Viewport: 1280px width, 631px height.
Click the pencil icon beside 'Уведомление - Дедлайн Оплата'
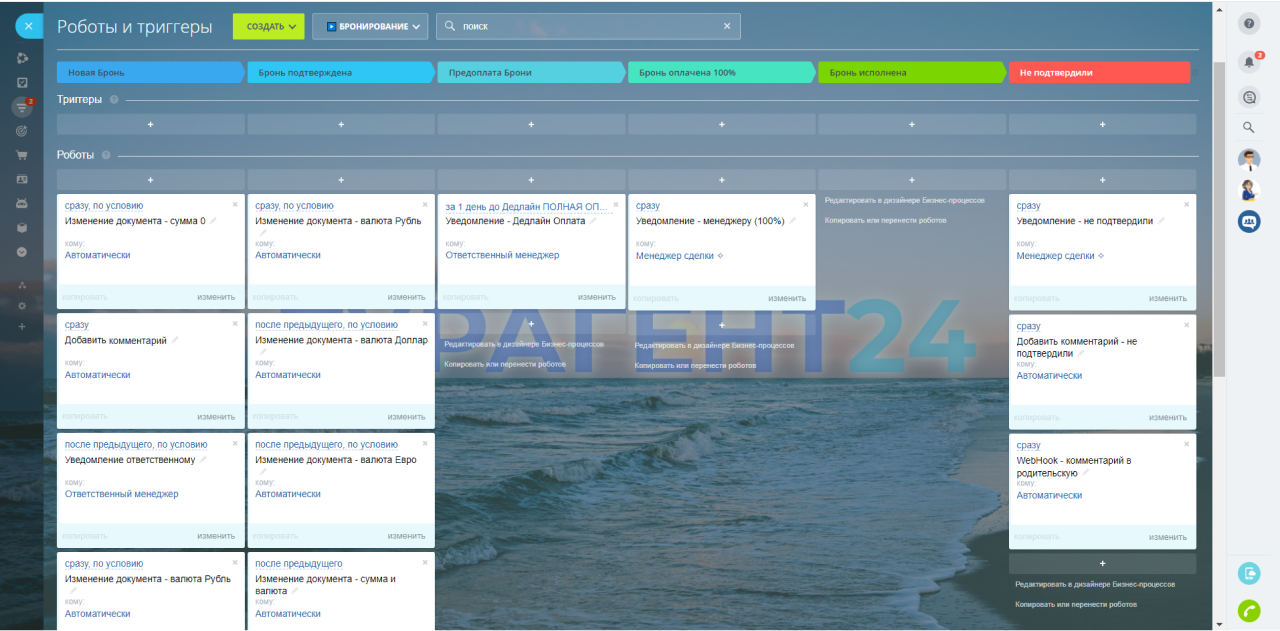593,221
